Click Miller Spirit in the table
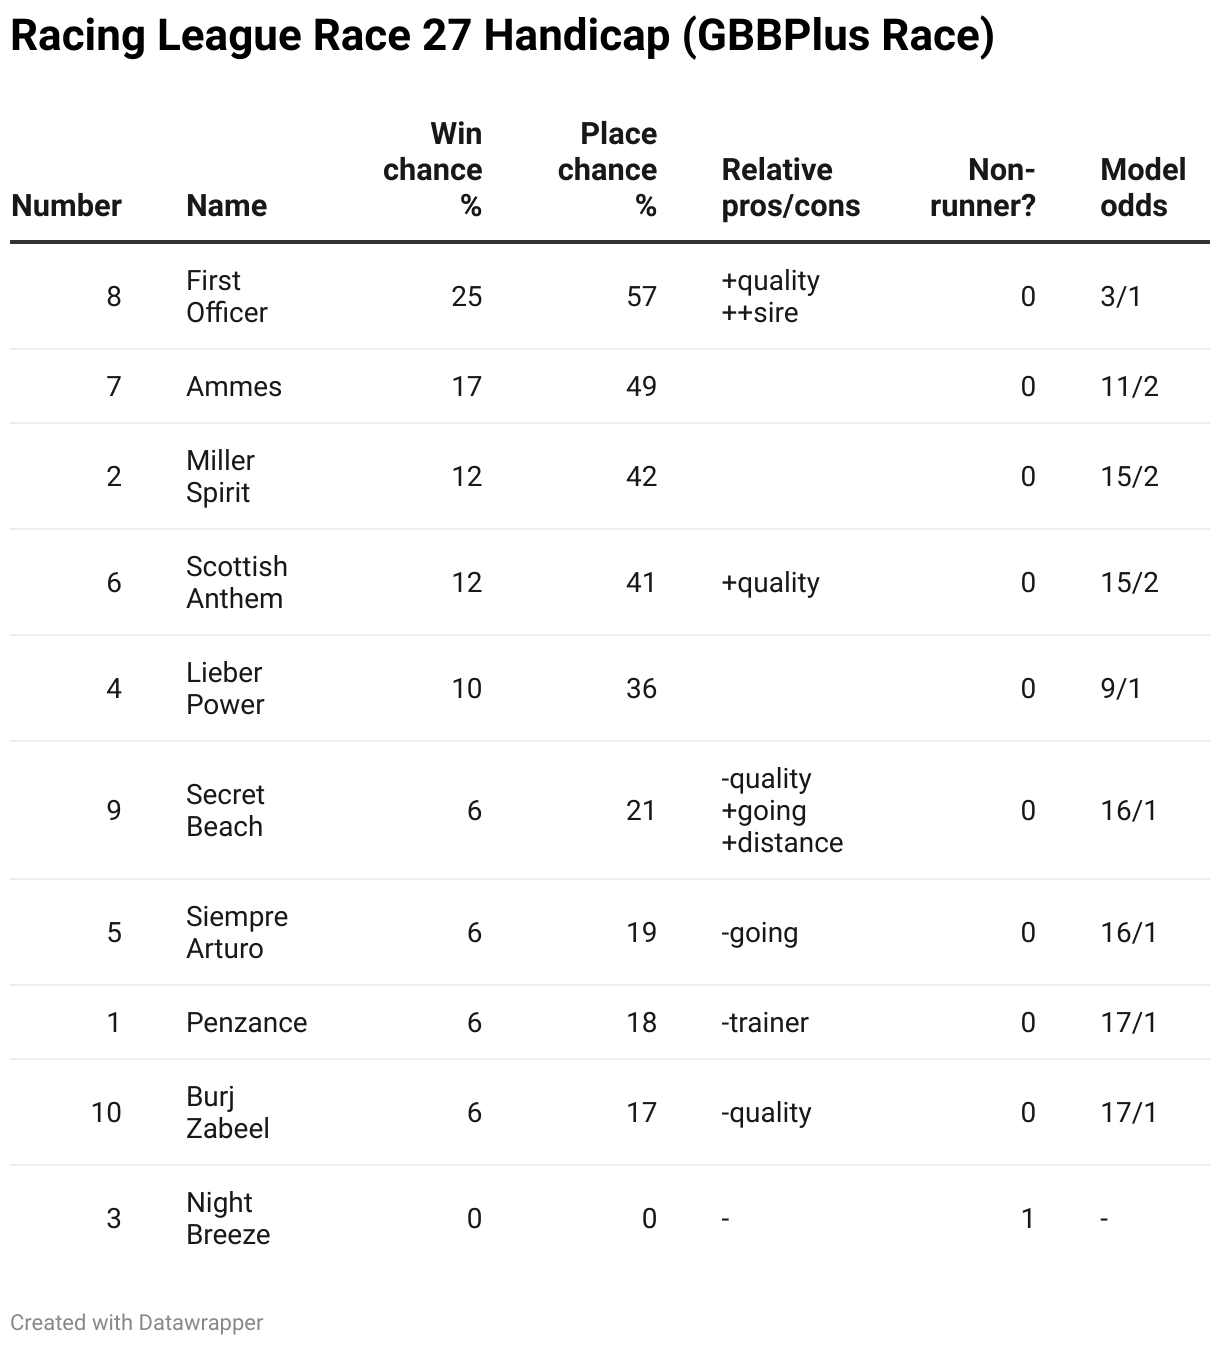This screenshot has width=1220, height=1346. pyautogui.click(x=220, y=476)
